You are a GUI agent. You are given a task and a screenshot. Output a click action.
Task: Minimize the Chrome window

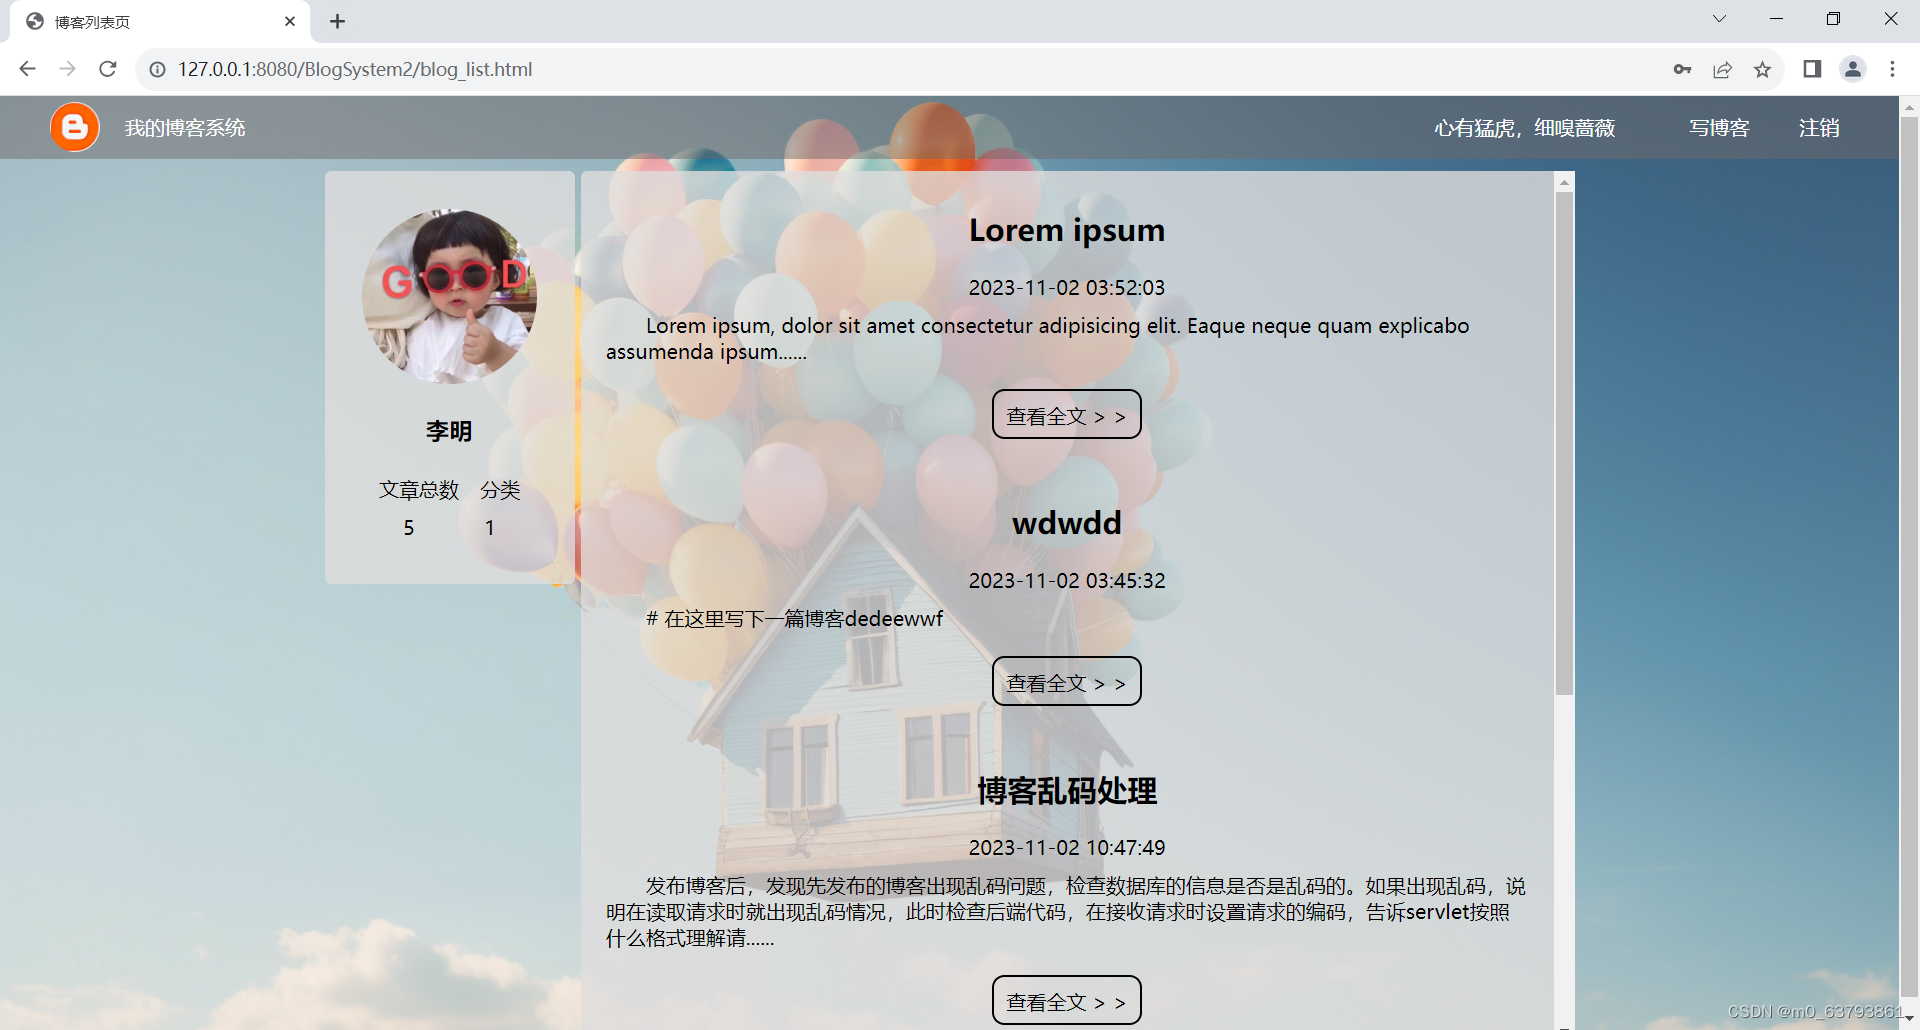(1776, 19)
